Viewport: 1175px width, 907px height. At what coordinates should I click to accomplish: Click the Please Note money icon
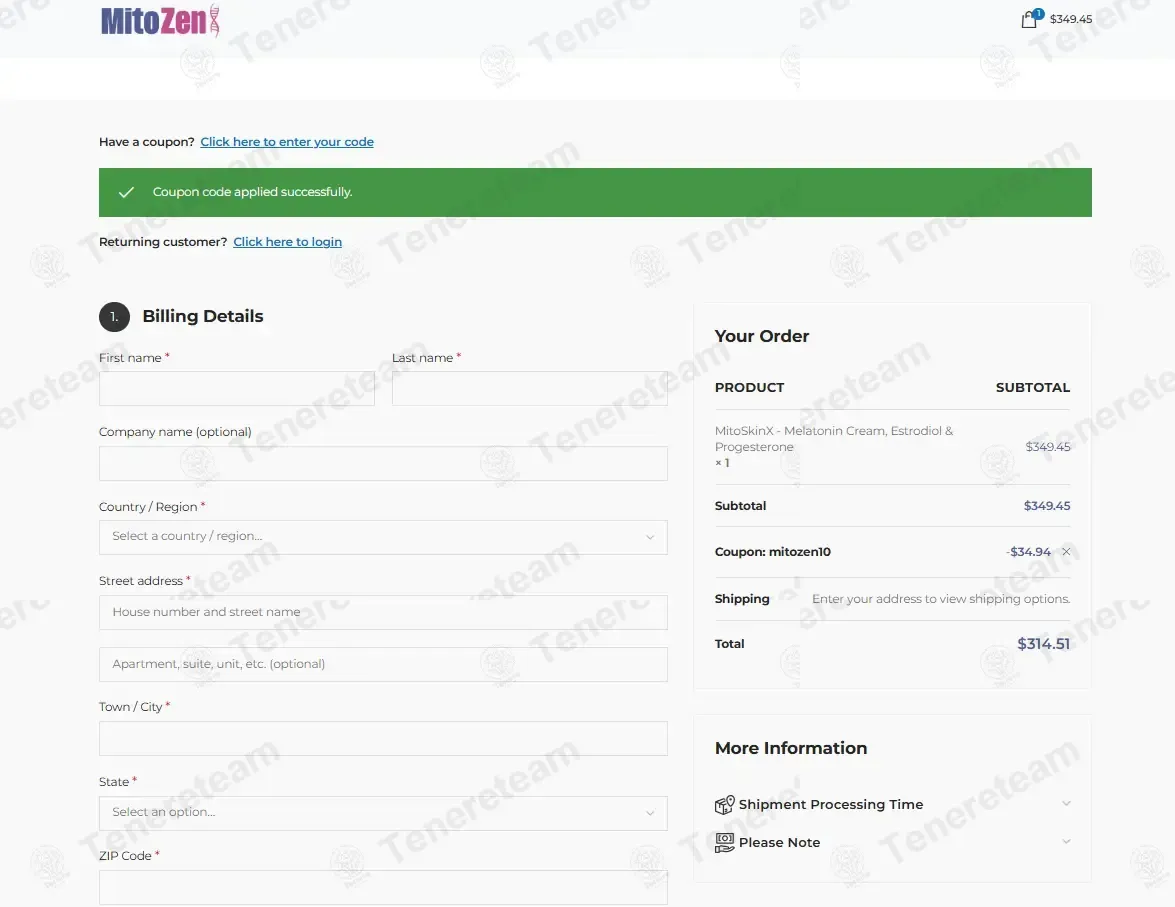pos(724,843)
